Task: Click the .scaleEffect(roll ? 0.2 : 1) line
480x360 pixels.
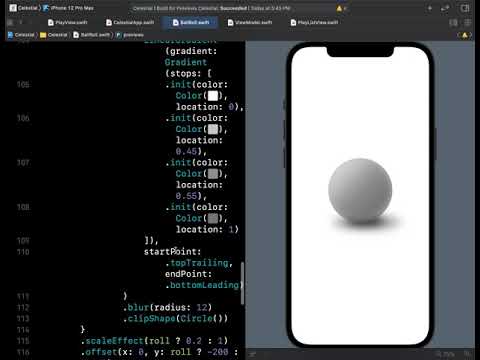Action: coord(154,341)
